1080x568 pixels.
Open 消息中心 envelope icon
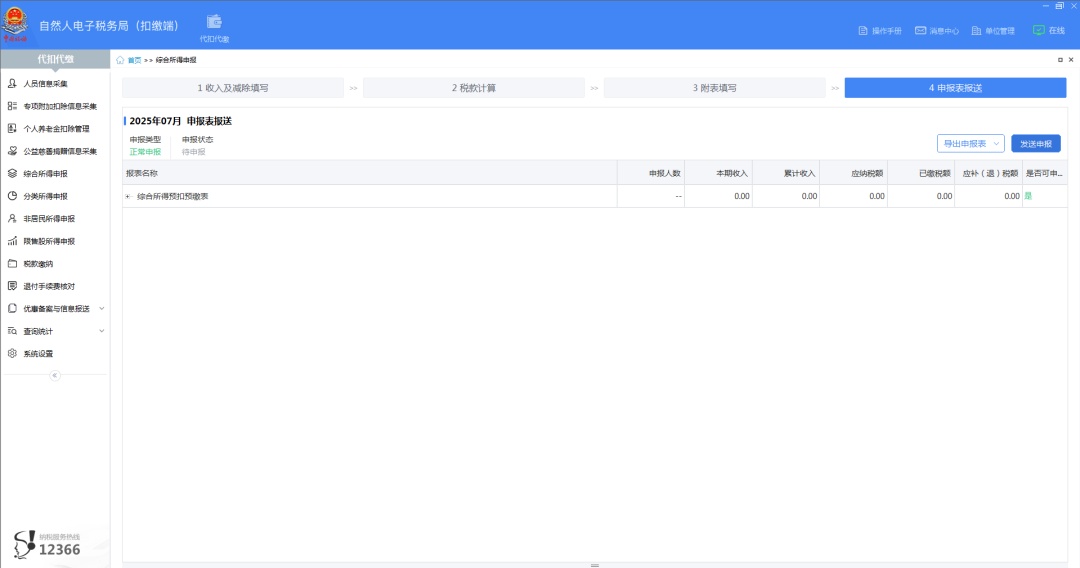point(920,31)
